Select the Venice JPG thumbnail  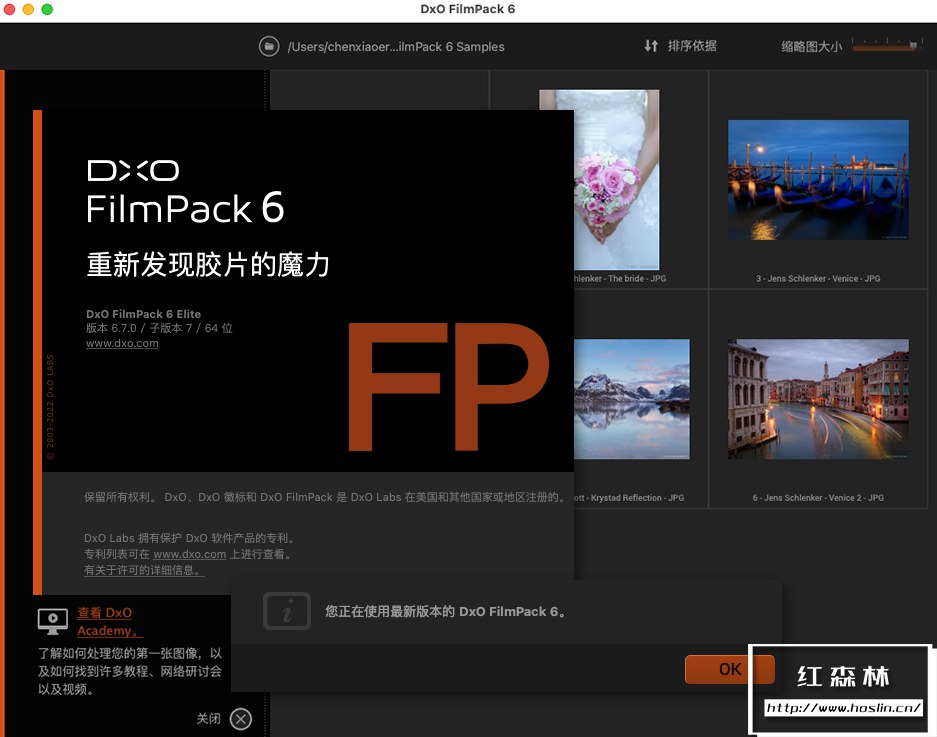818,179
